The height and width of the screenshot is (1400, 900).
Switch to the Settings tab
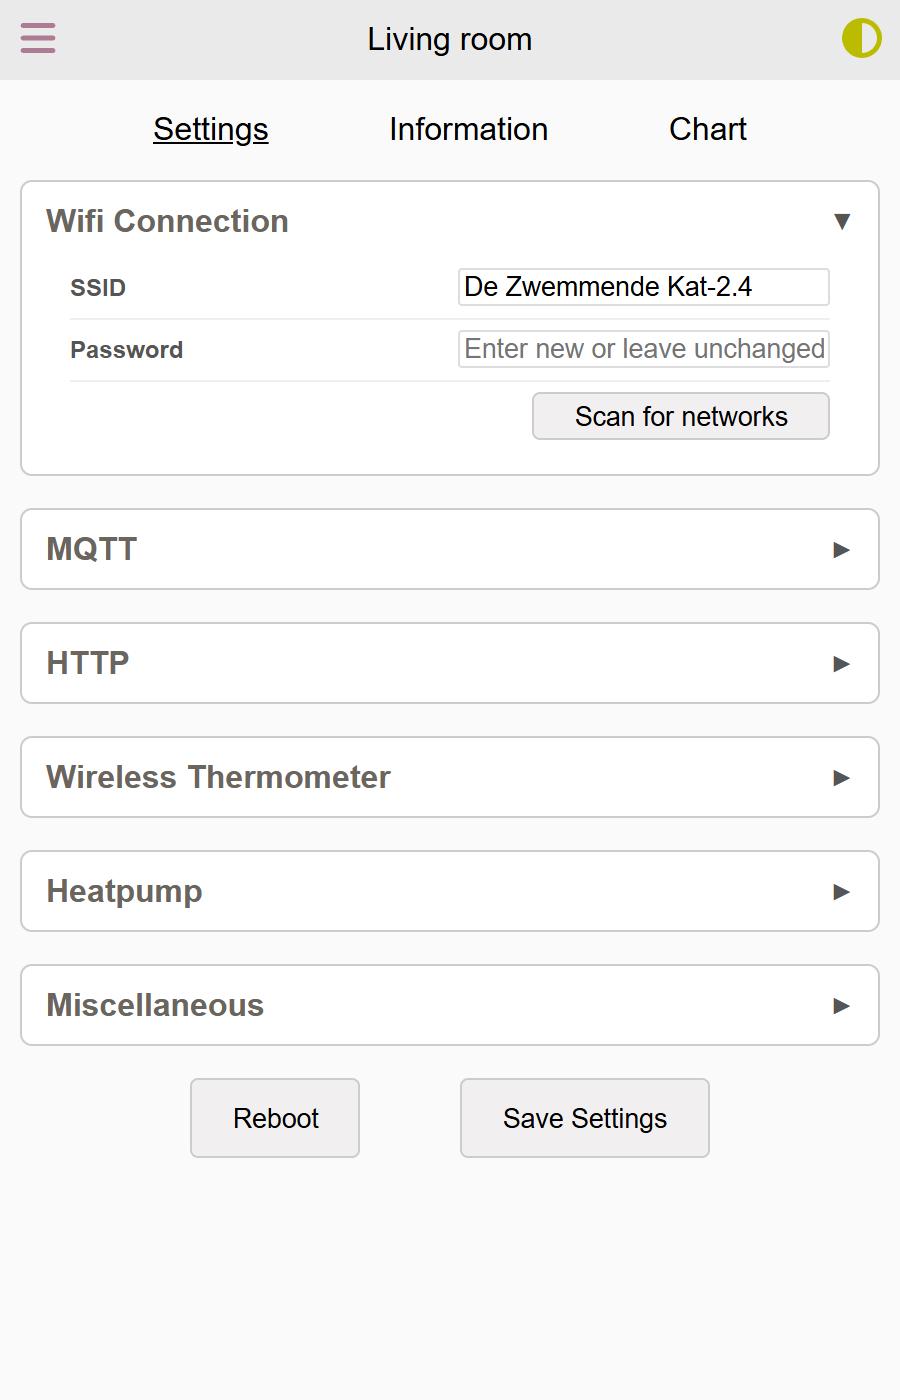(x=211, y=129)
